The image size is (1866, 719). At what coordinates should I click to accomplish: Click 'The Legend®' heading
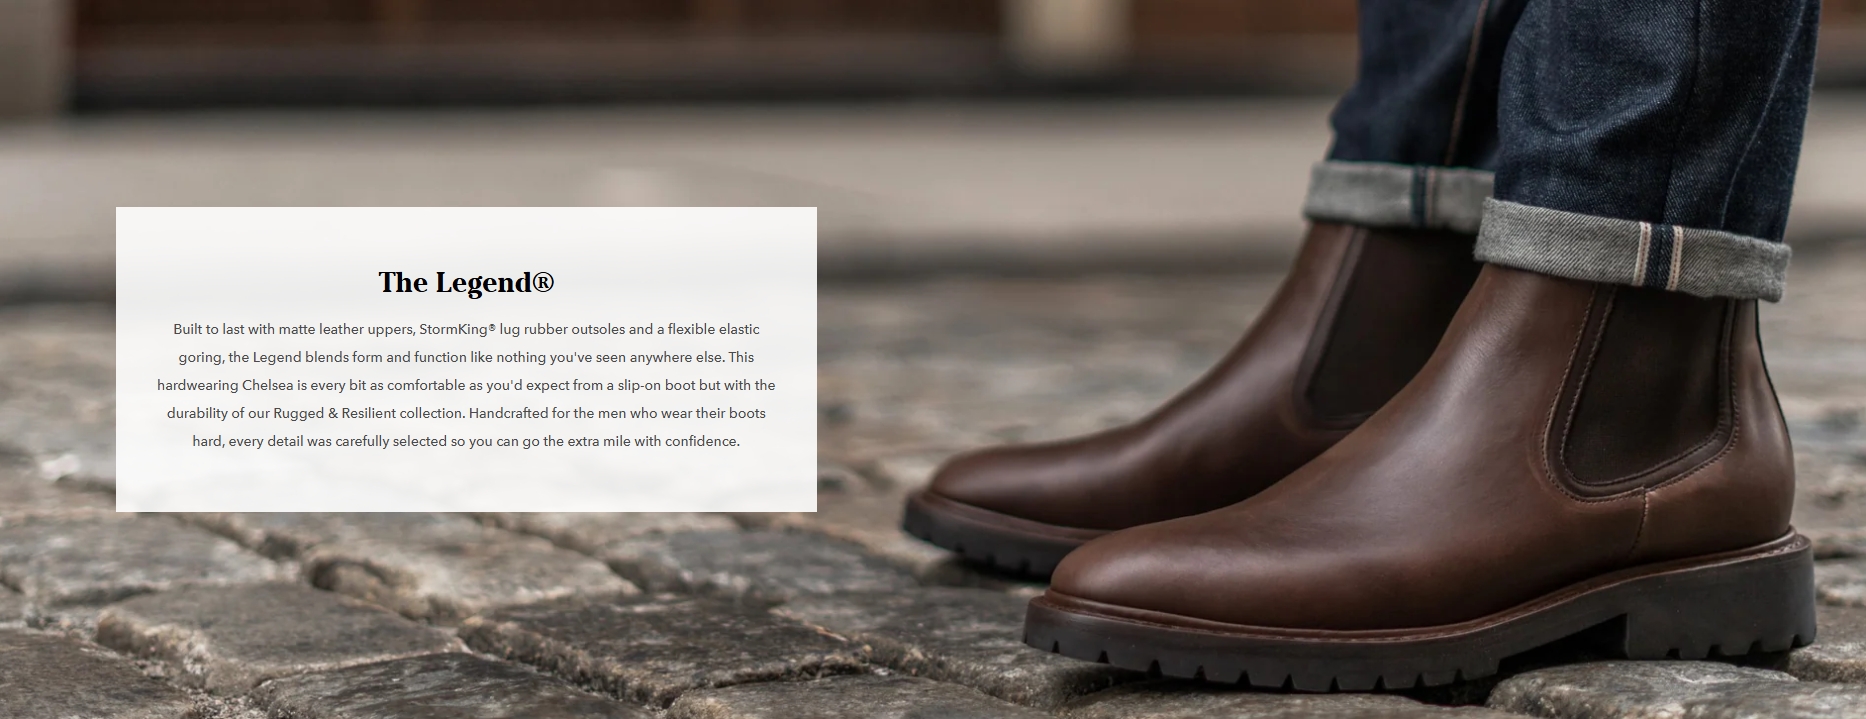466,283
